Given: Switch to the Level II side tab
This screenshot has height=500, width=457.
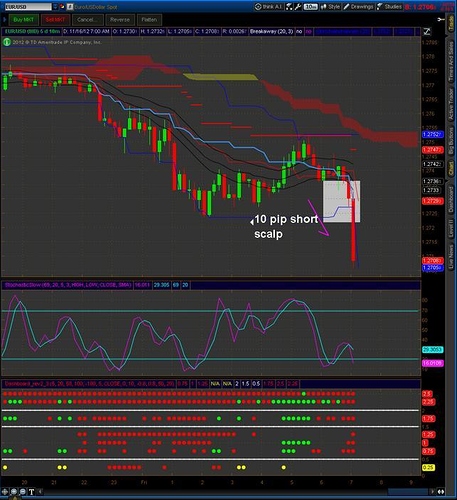Looking at the screenshot, I should (451, 229).
